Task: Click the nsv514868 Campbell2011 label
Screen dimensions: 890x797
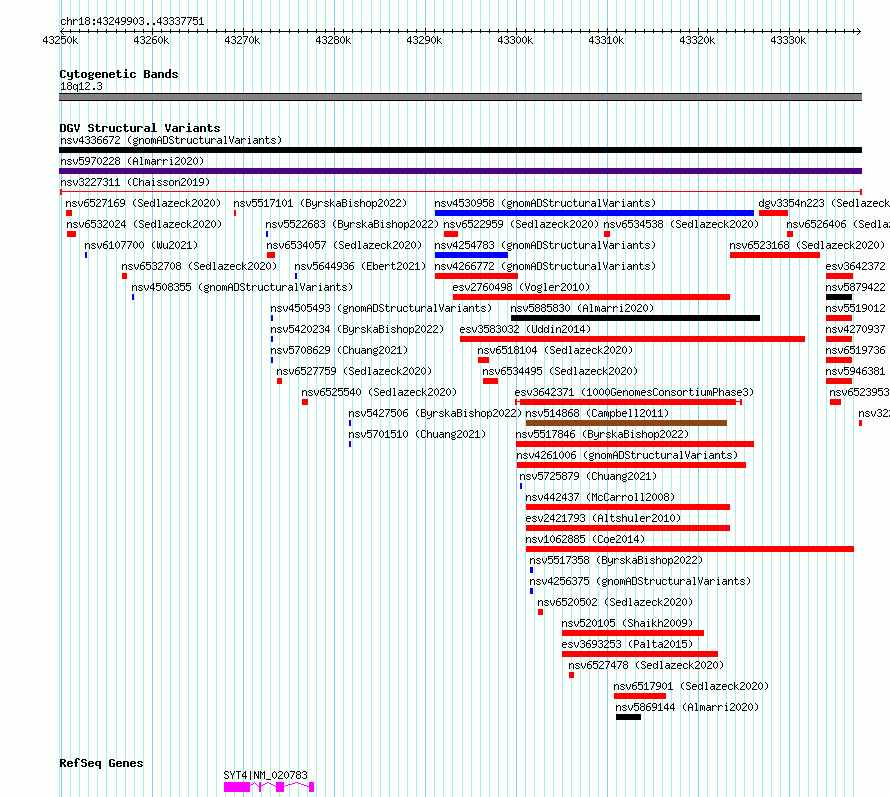Action: pyautogui.click(x=597, y=413)
